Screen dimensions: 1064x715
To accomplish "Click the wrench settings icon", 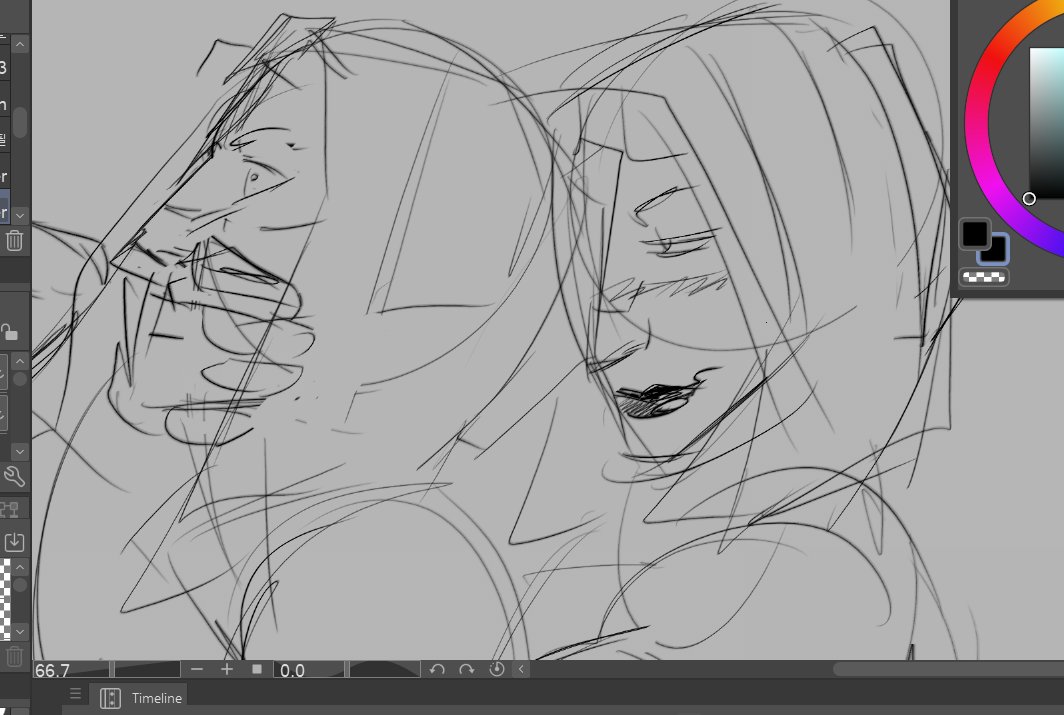I will click(x=14, y=476).
